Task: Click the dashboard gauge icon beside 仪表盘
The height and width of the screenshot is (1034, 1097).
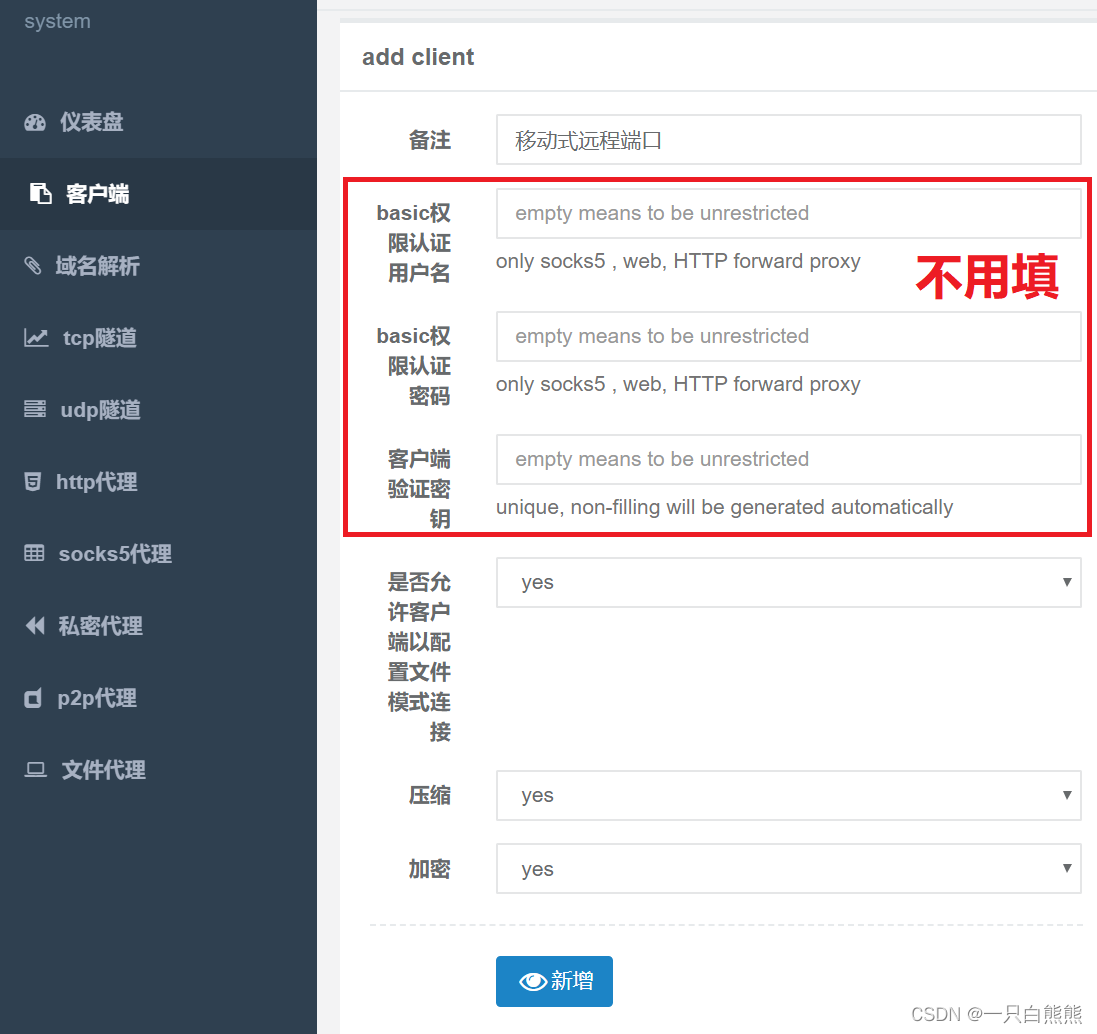Action: click(35, 122)
